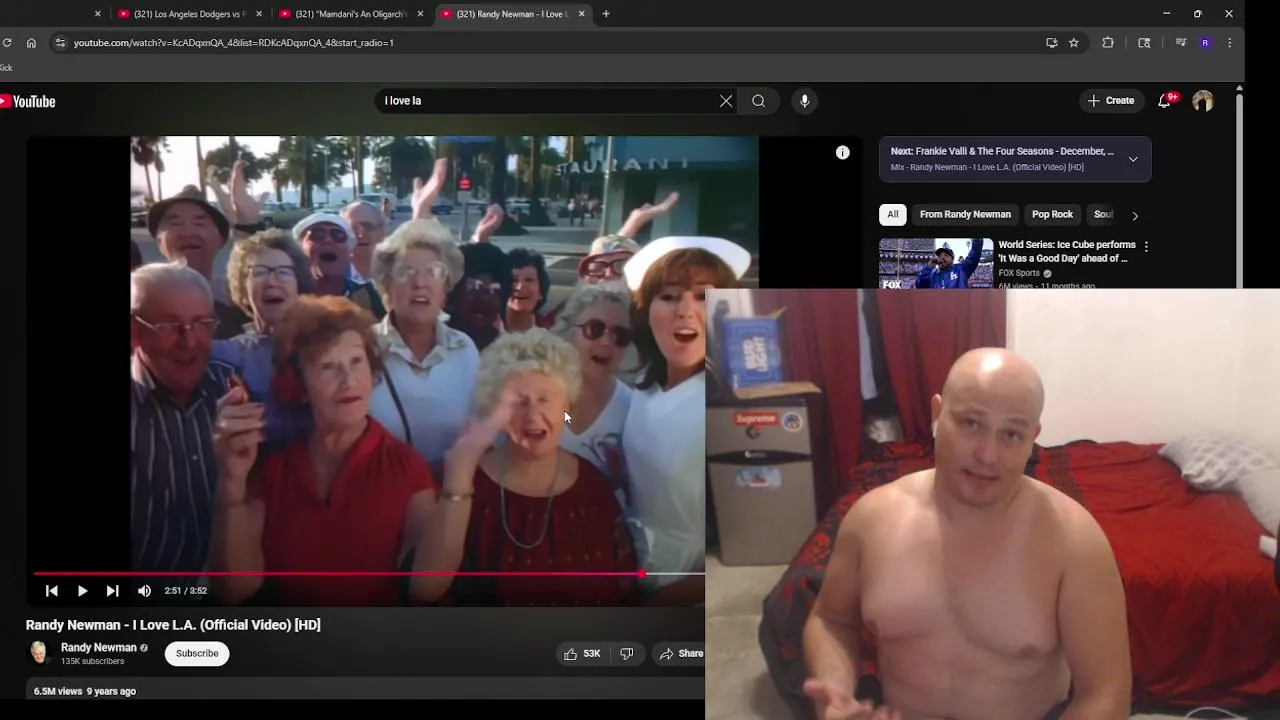Click the video timestamp 2:51 / 3:52
The image size is (1280, 720).
pos(186,591)
